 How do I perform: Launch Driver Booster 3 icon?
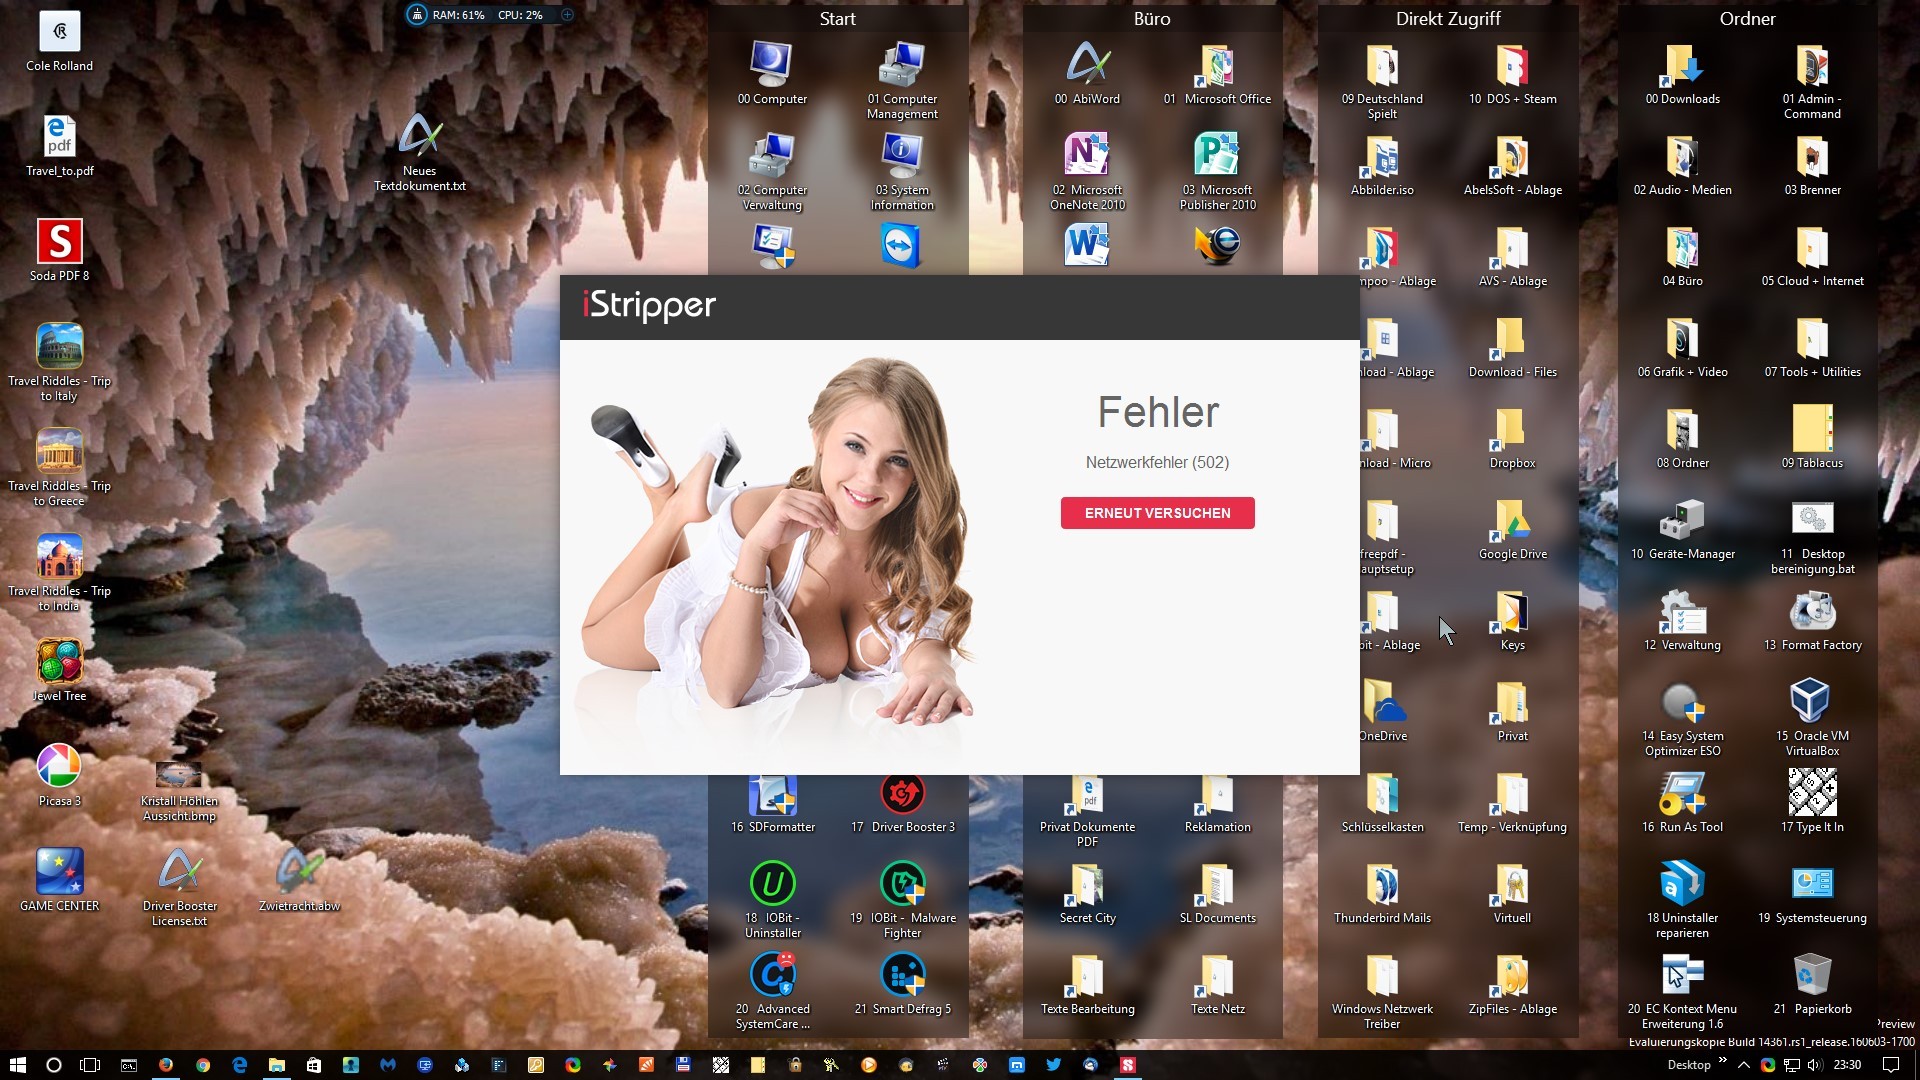coord(902,794)
